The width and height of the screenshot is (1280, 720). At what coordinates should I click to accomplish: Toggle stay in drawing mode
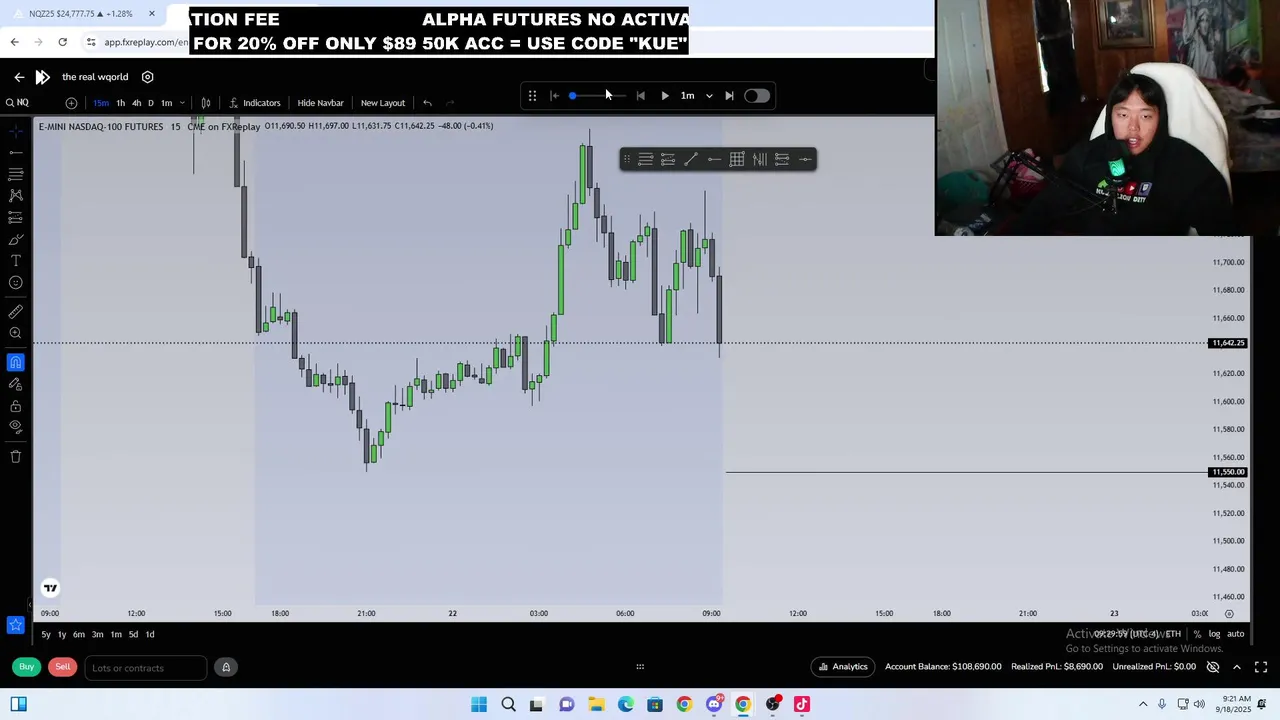coord(16,384)
